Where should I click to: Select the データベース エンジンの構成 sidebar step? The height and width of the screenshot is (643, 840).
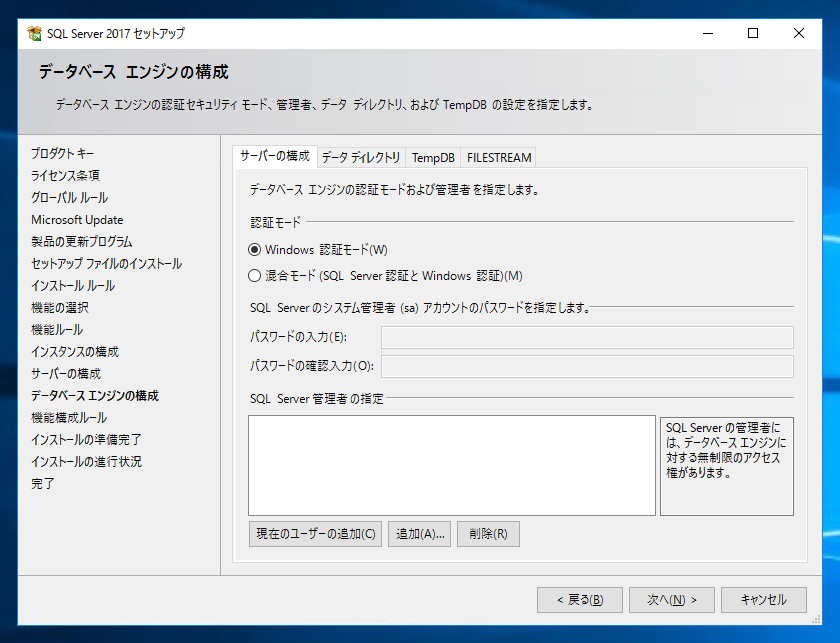click(95, 395)
